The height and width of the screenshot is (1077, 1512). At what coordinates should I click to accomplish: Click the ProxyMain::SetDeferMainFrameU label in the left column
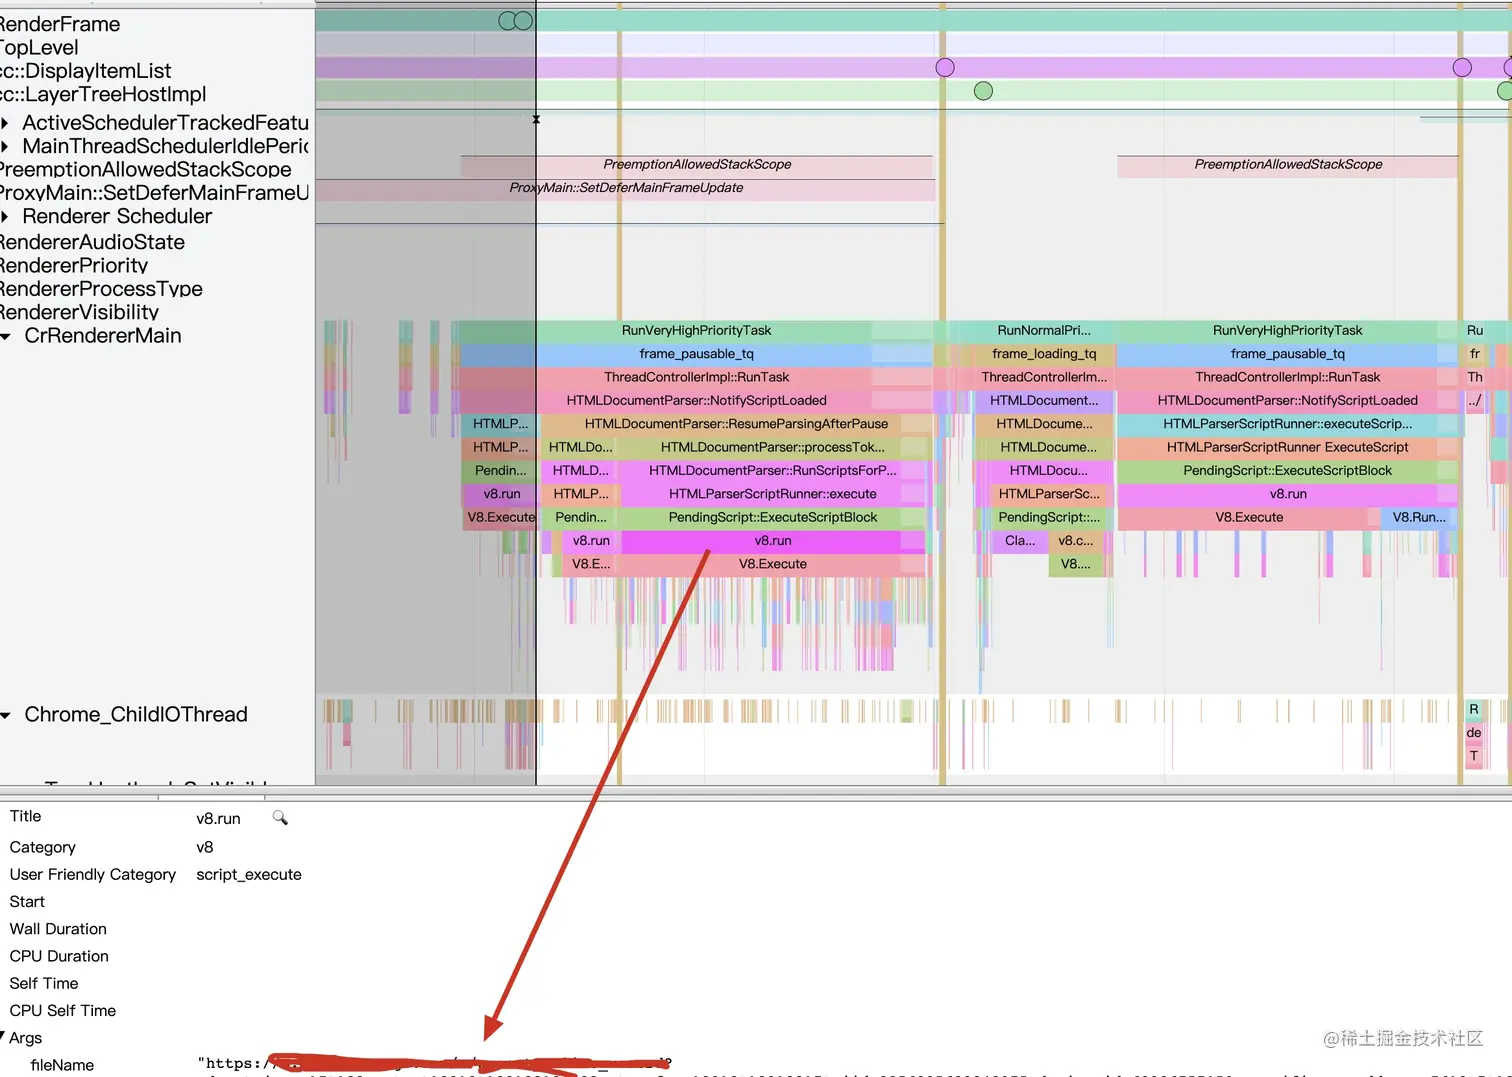click(x=155, y=193)
